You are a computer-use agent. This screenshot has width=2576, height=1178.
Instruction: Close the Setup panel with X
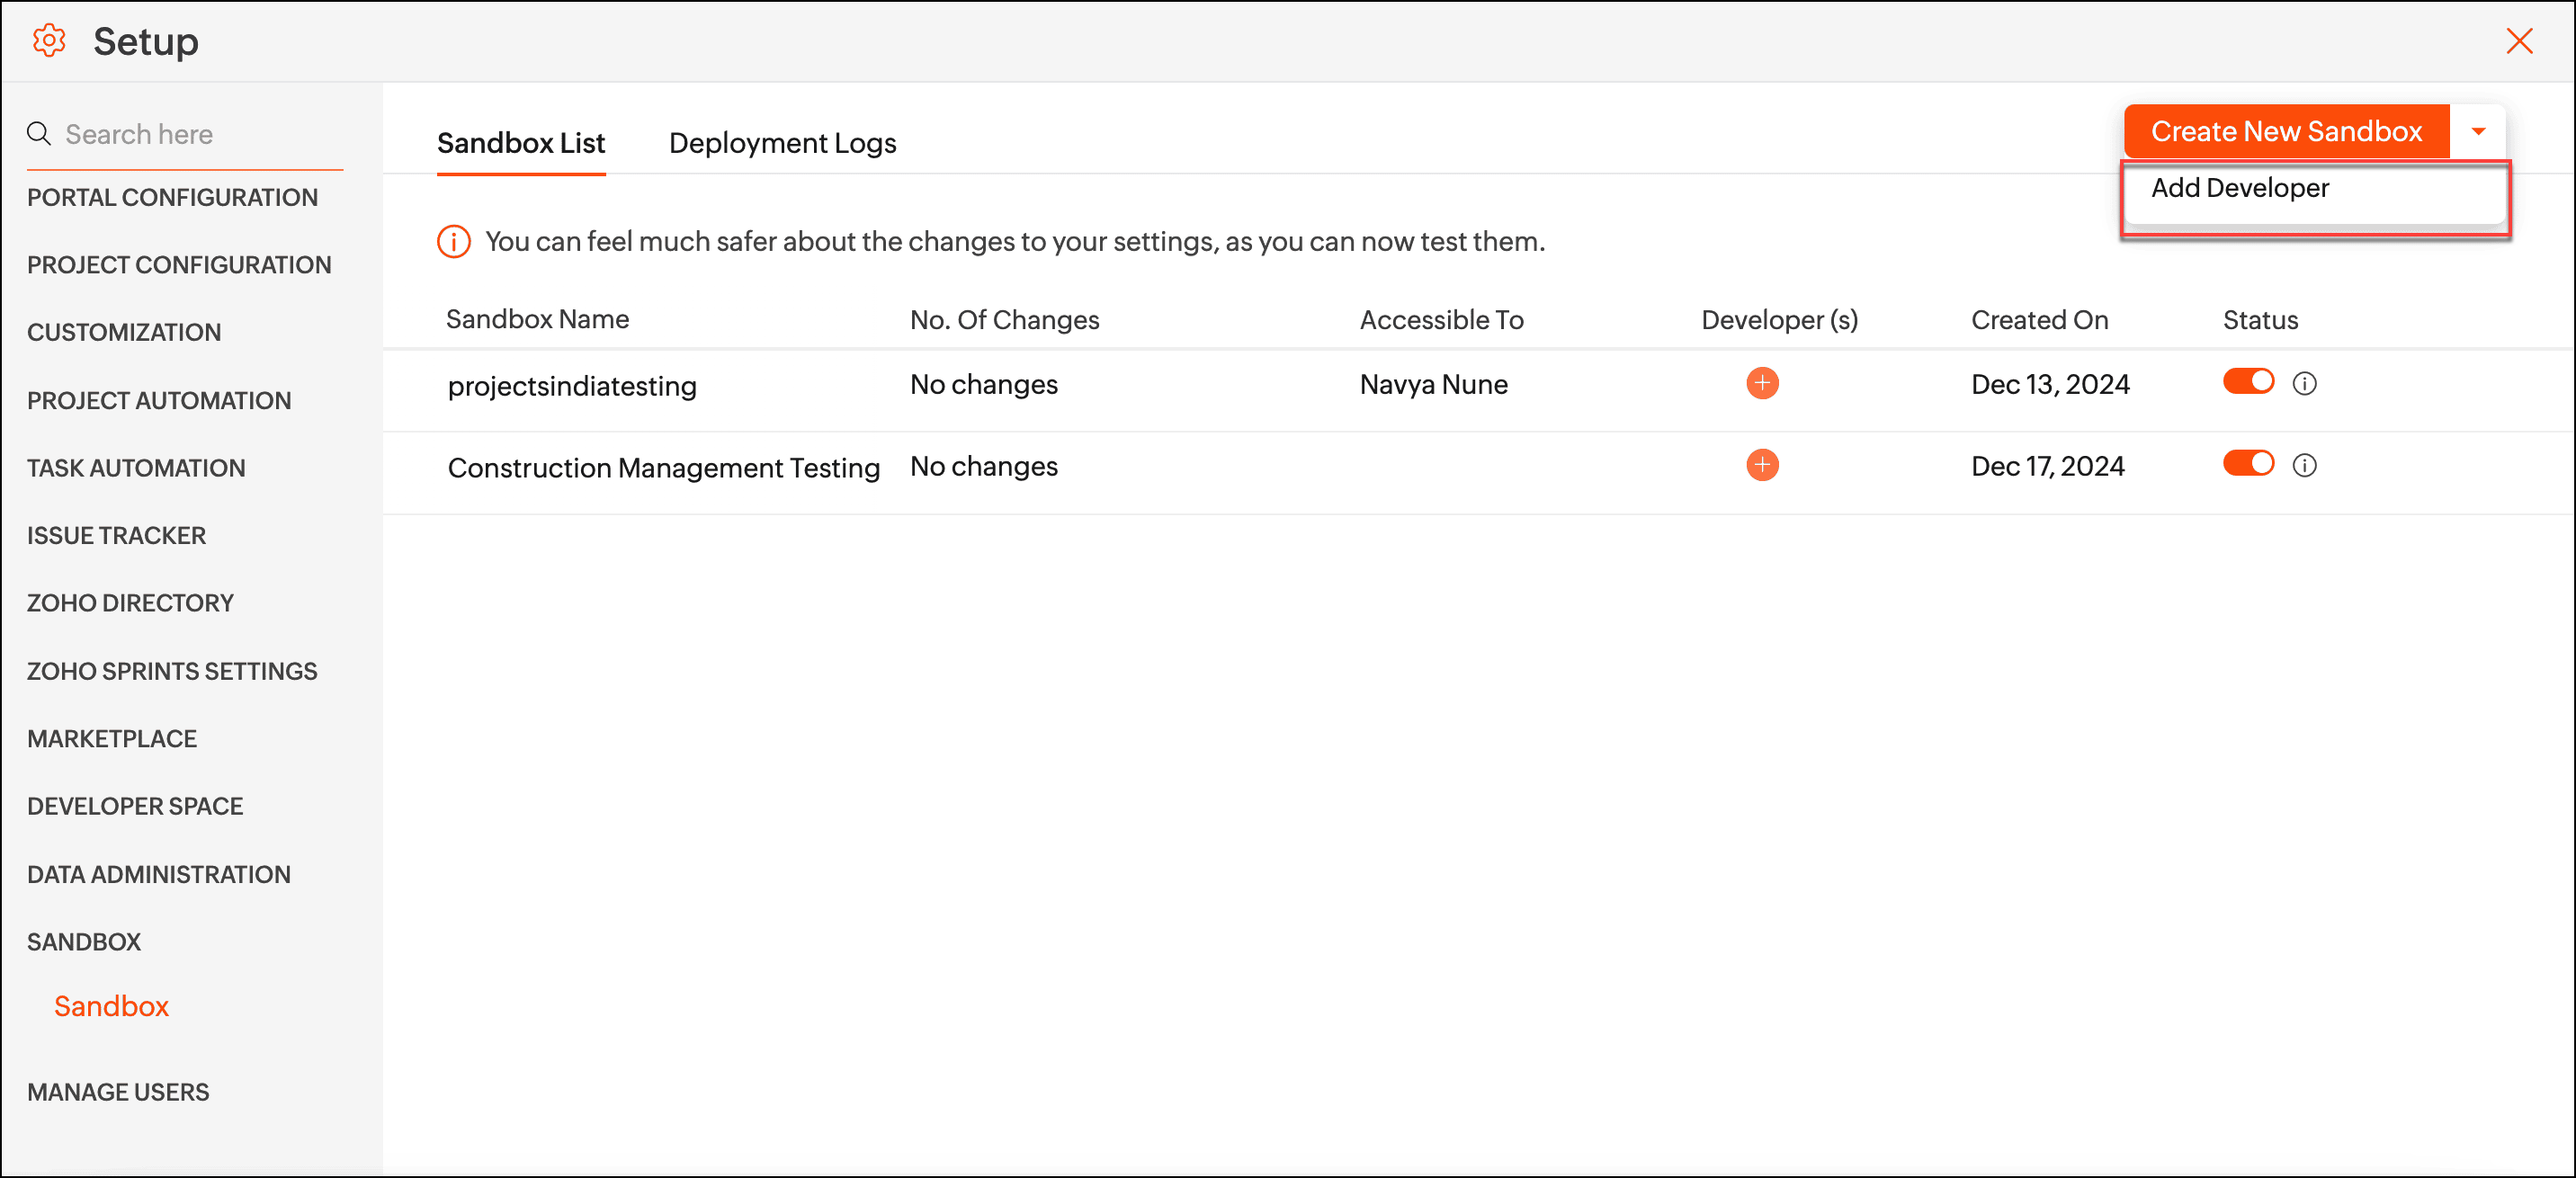(x=2518, y=41)
